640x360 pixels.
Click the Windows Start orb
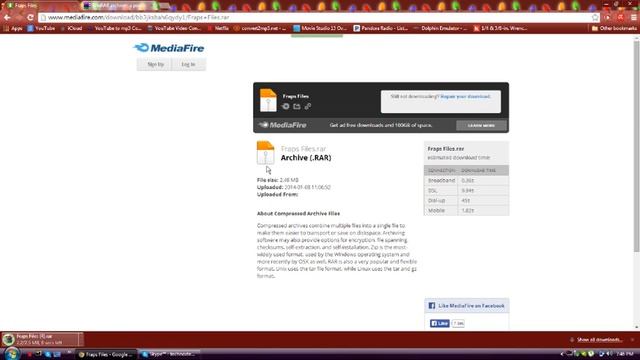point(11,354)
